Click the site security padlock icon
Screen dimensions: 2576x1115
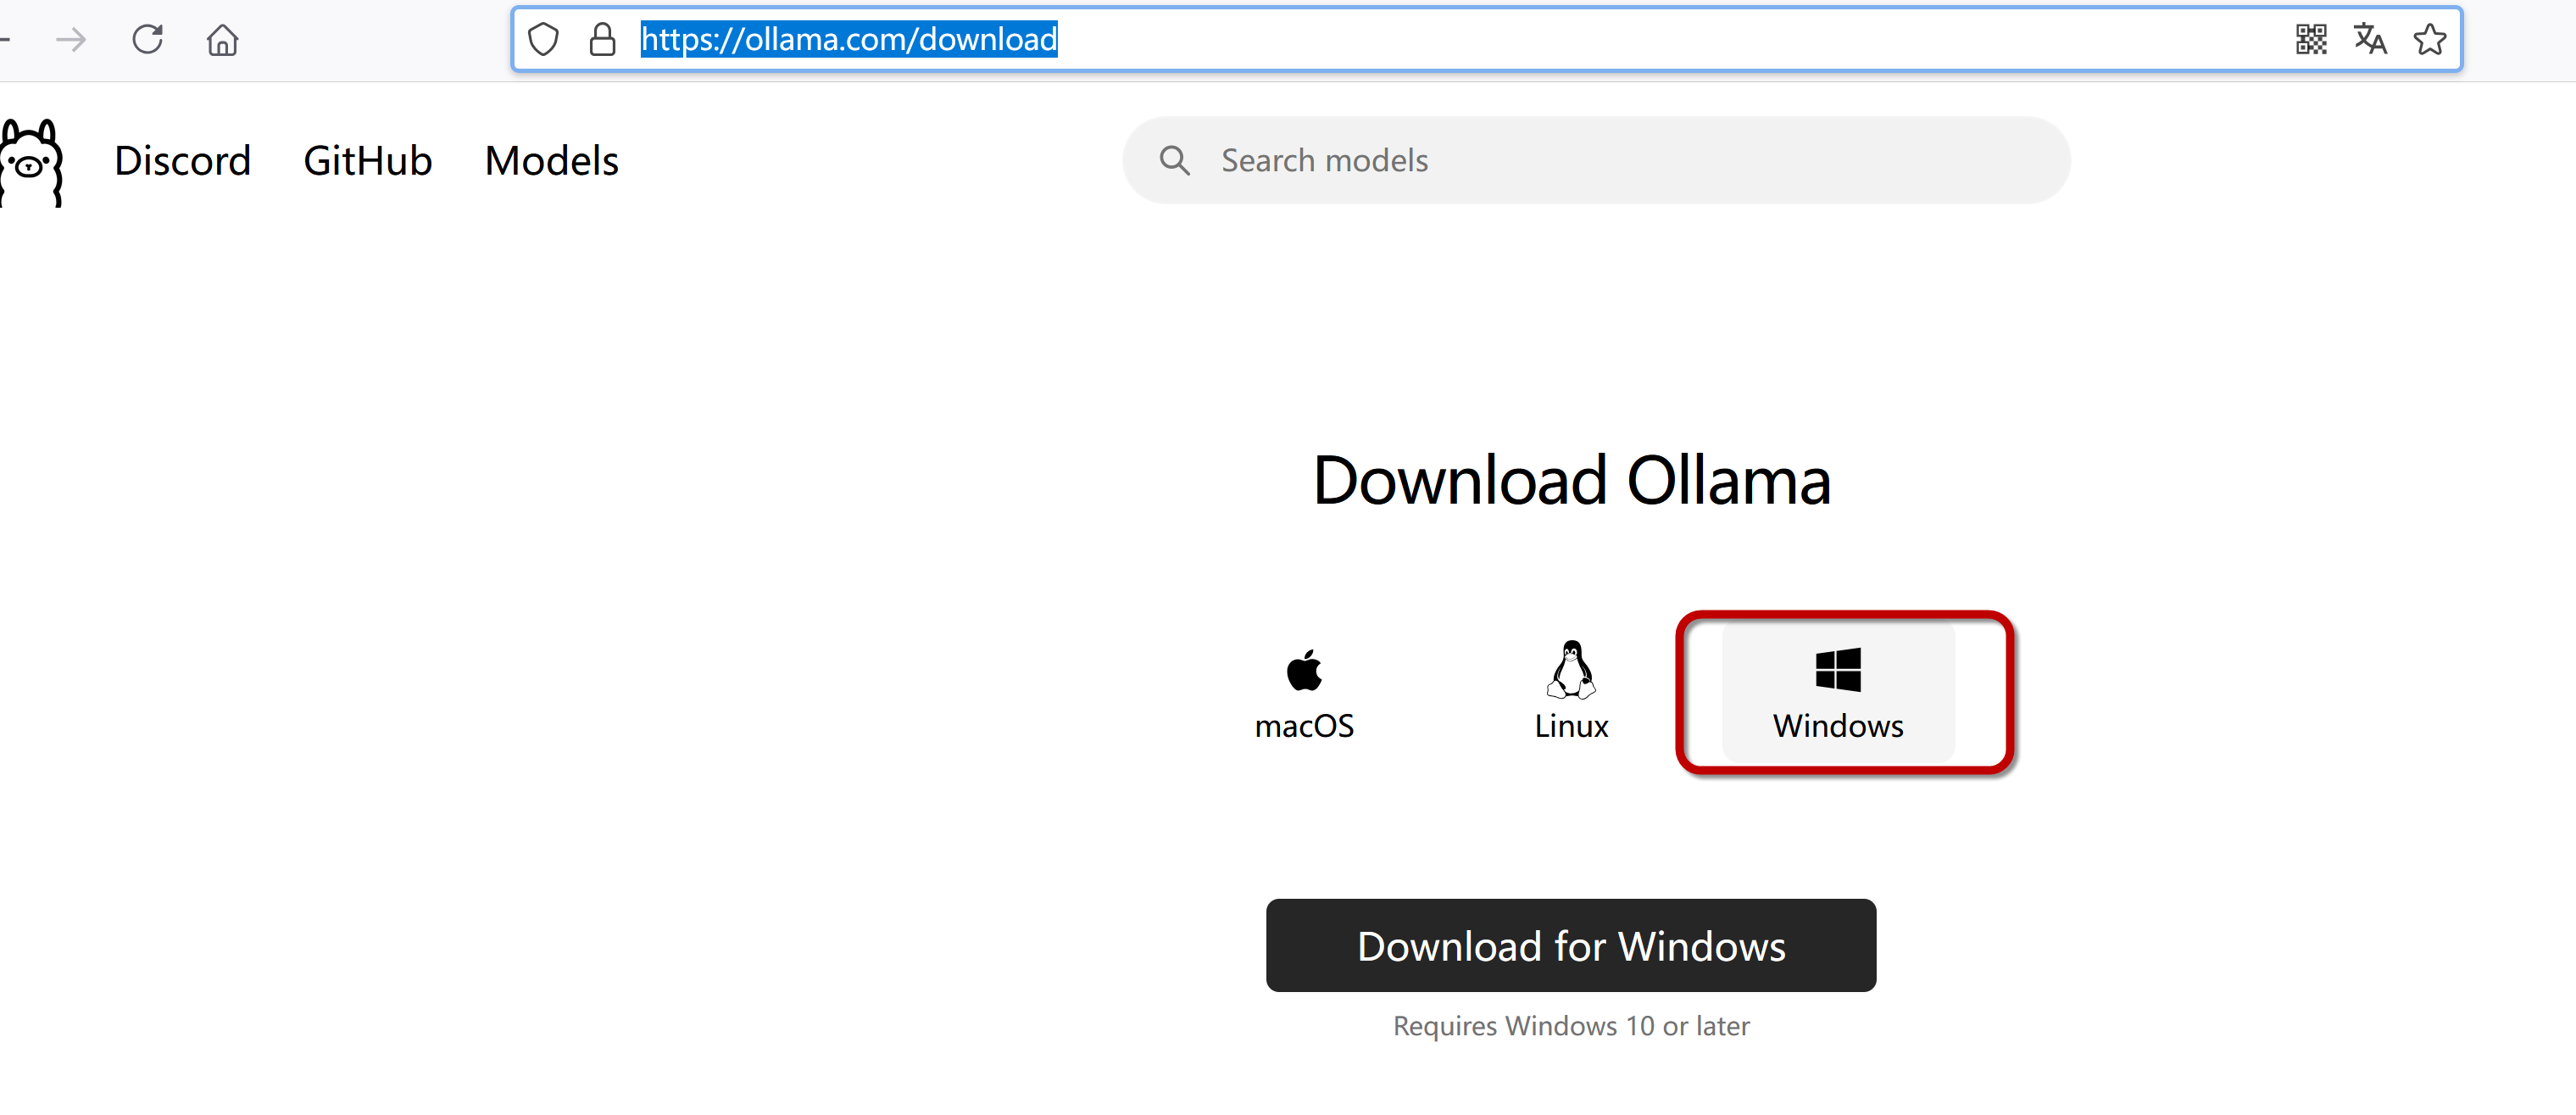tap(602, 40)
